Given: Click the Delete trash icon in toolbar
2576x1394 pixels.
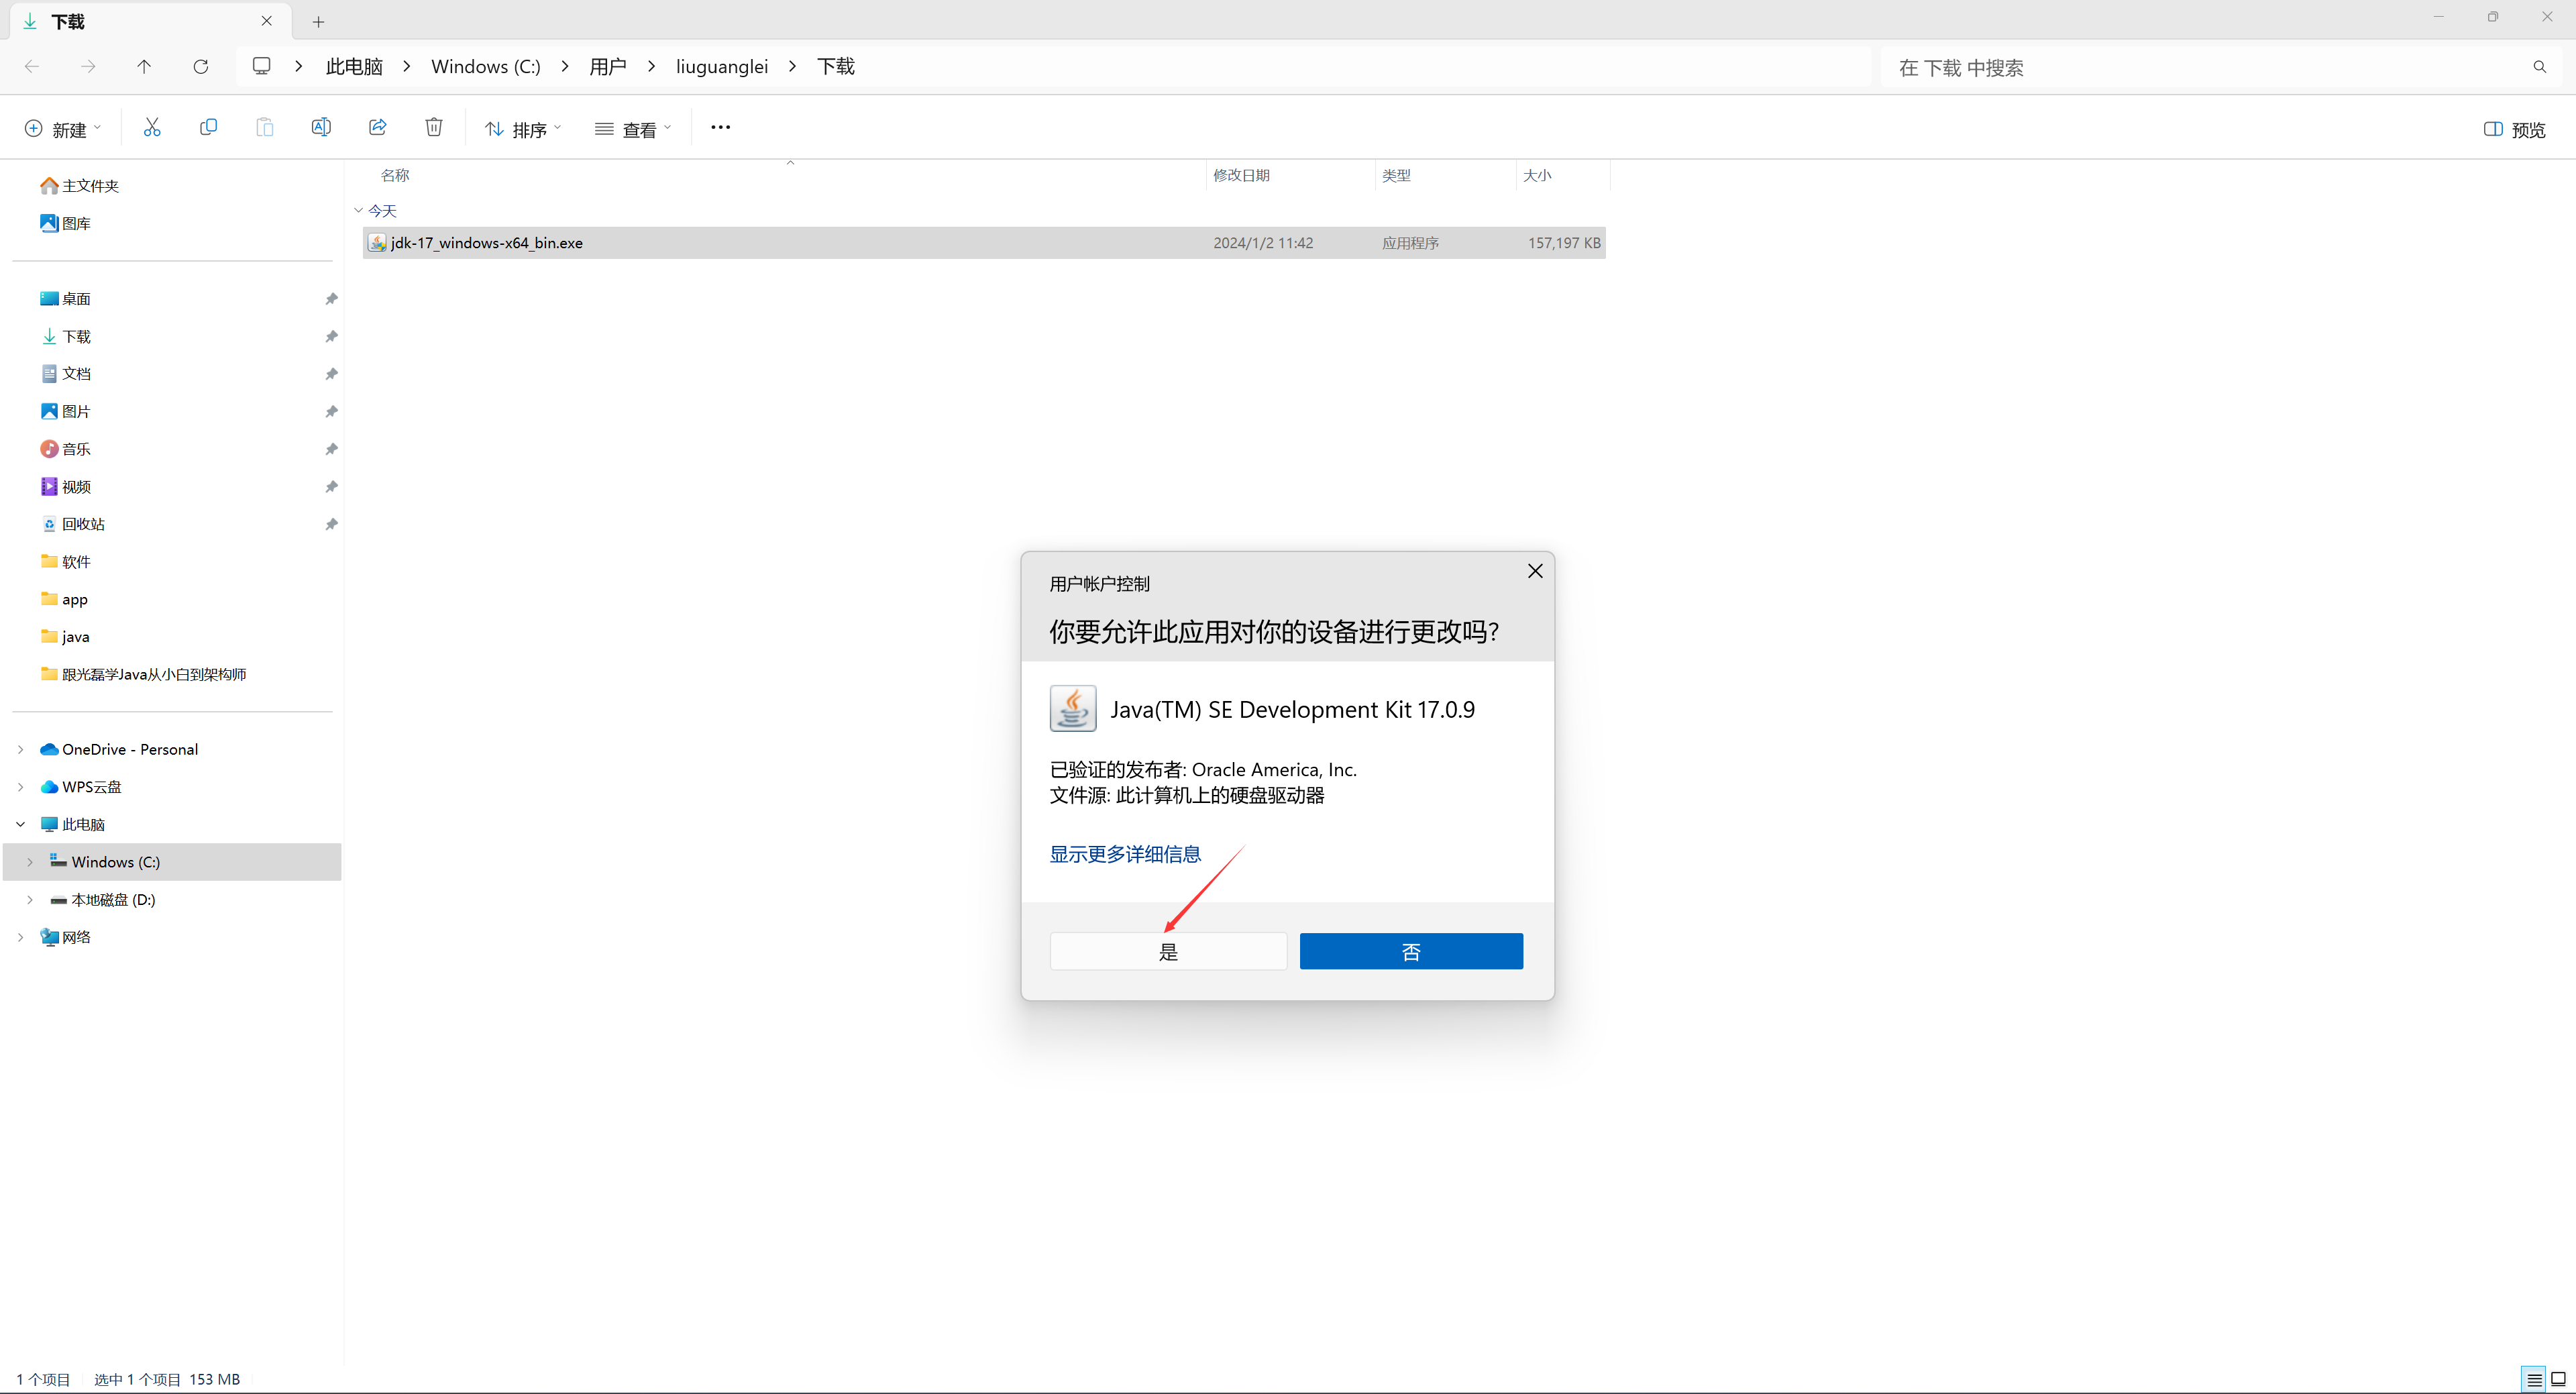Looking at the screenshot, I should coord(434,127).
